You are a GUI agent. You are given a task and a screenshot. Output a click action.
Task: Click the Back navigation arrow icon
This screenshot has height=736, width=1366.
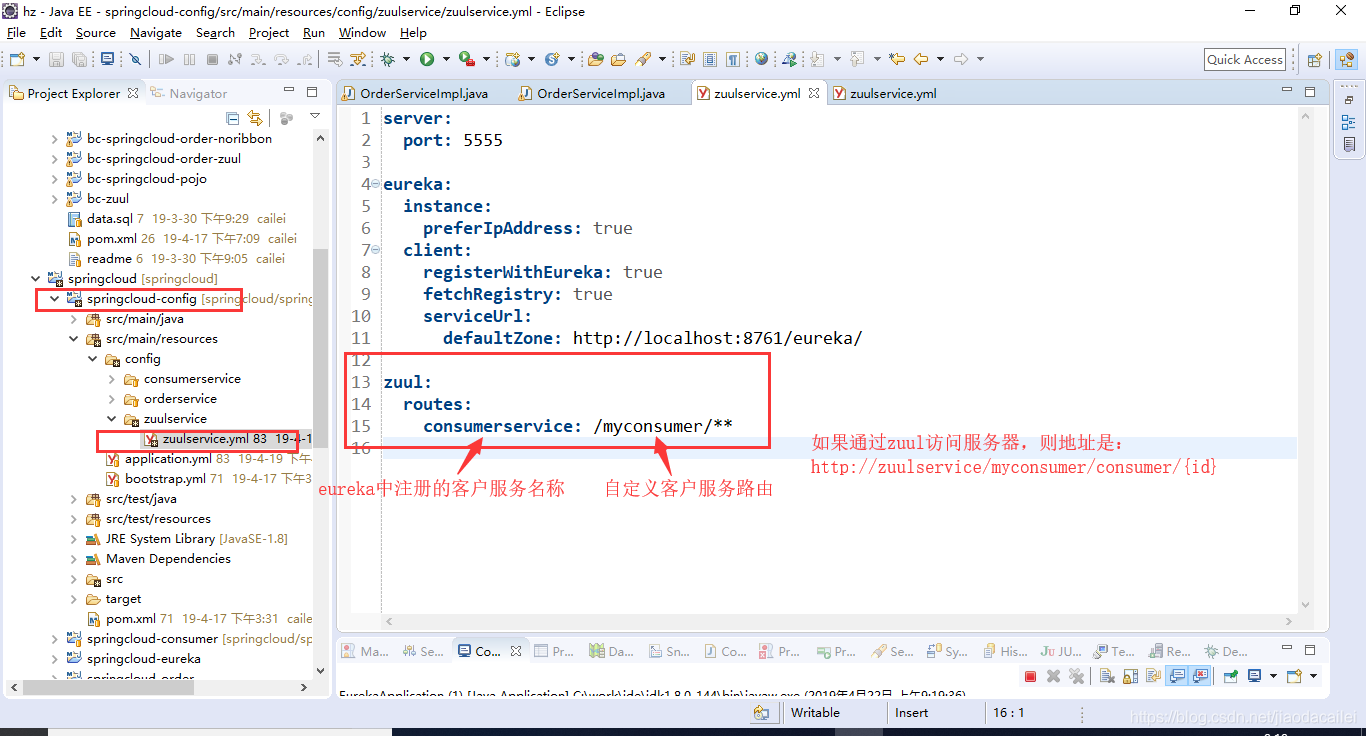pyautogui.click(x=921, y=59)
